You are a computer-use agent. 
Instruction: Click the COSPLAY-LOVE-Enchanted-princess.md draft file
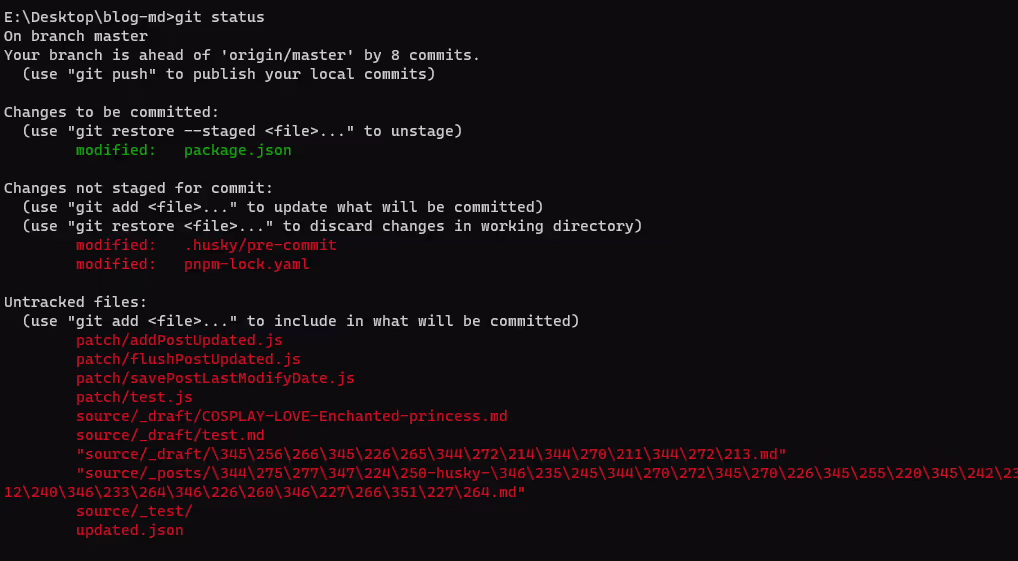pyautogui.click(x=292, y=416)
